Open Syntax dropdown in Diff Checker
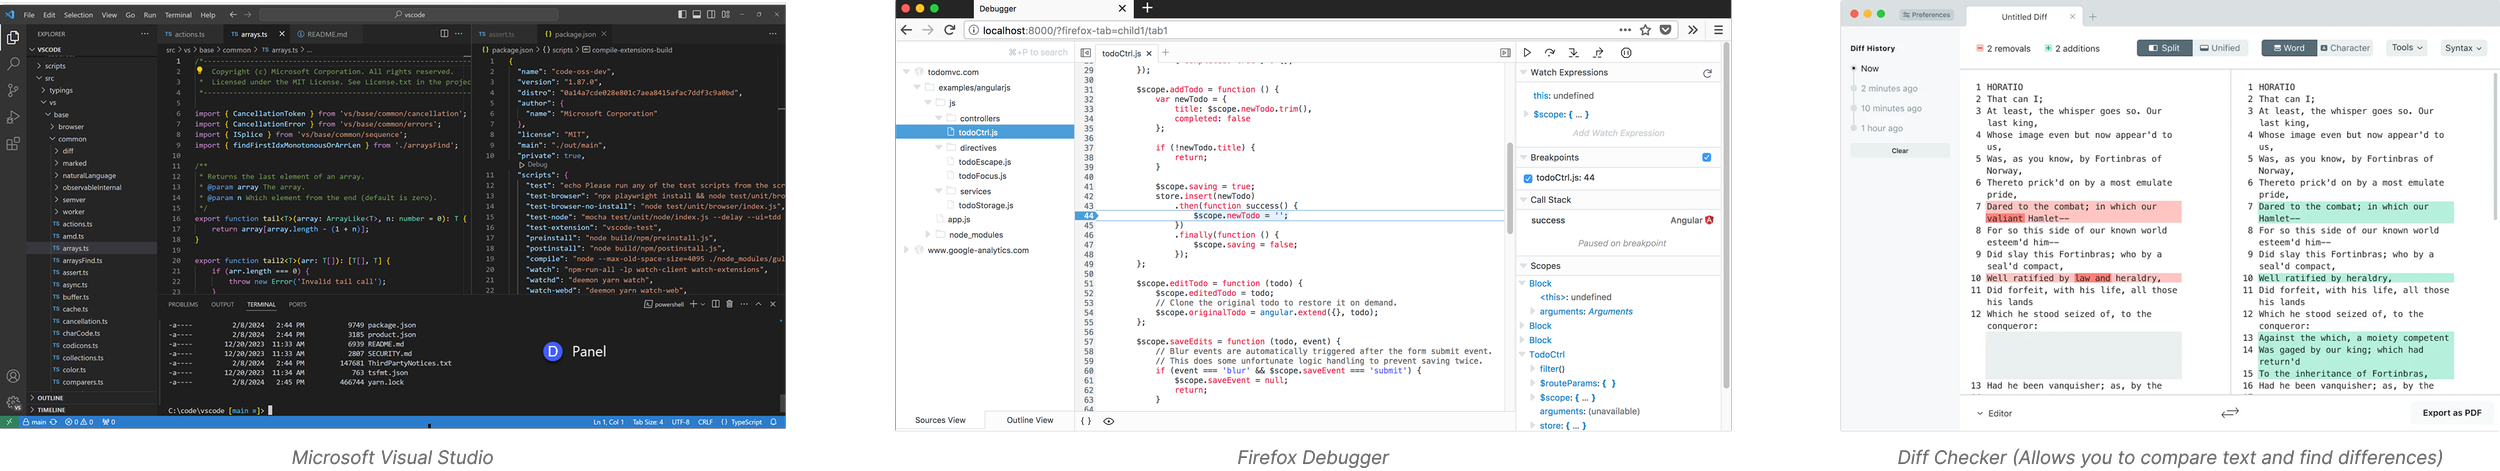The height and width of the screenshot is (471, 2500). (x=2463, y=48)
